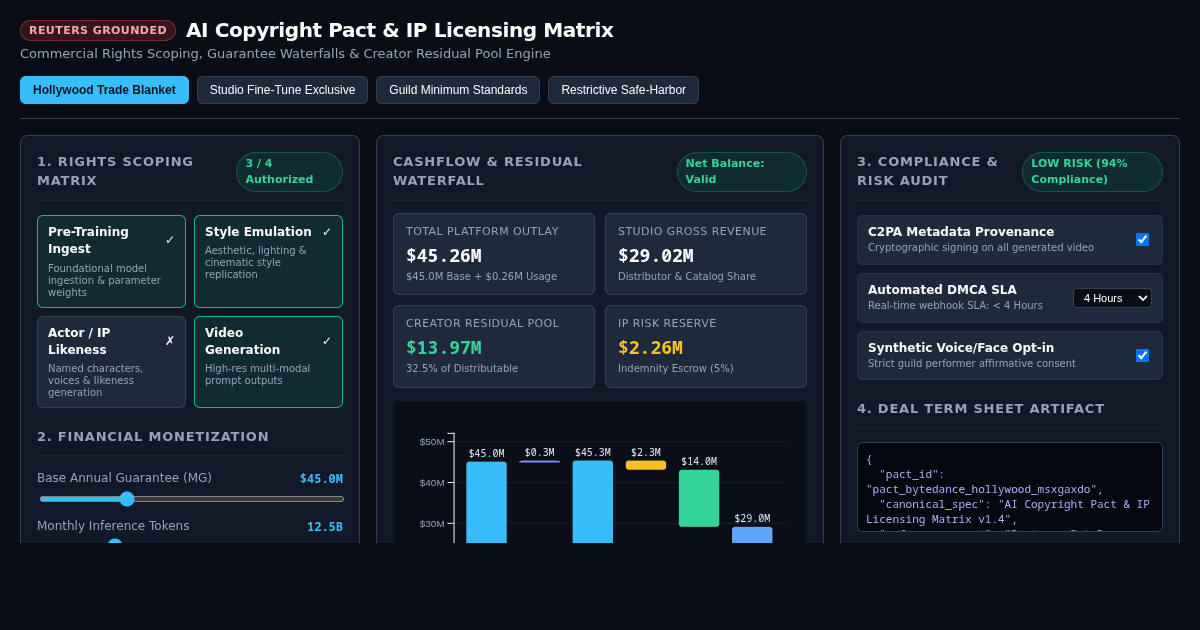
Task: Click the 12.5B Monthly Inference Tokens value
Action: (x=325, y=527)
